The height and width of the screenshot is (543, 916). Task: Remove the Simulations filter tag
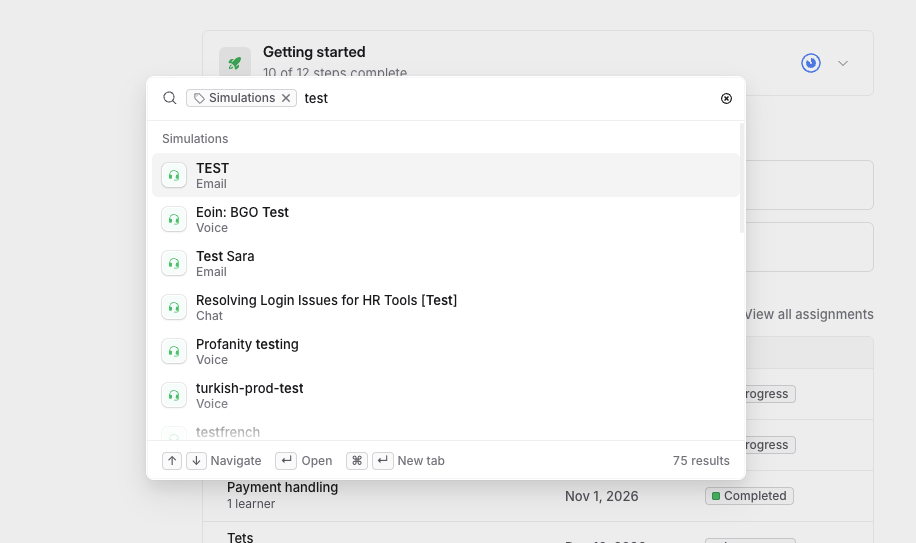[286, 98]
